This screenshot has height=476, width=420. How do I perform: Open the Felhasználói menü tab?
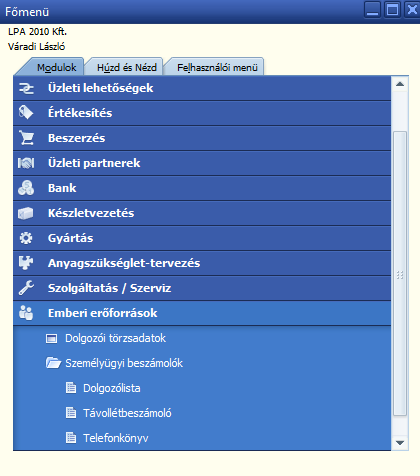[x=217, y=68]
